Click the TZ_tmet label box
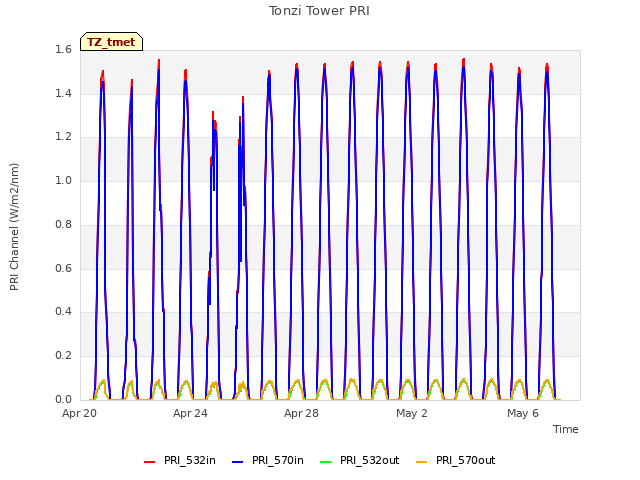This screenshot has width=640, height=480. coord(111,42)
